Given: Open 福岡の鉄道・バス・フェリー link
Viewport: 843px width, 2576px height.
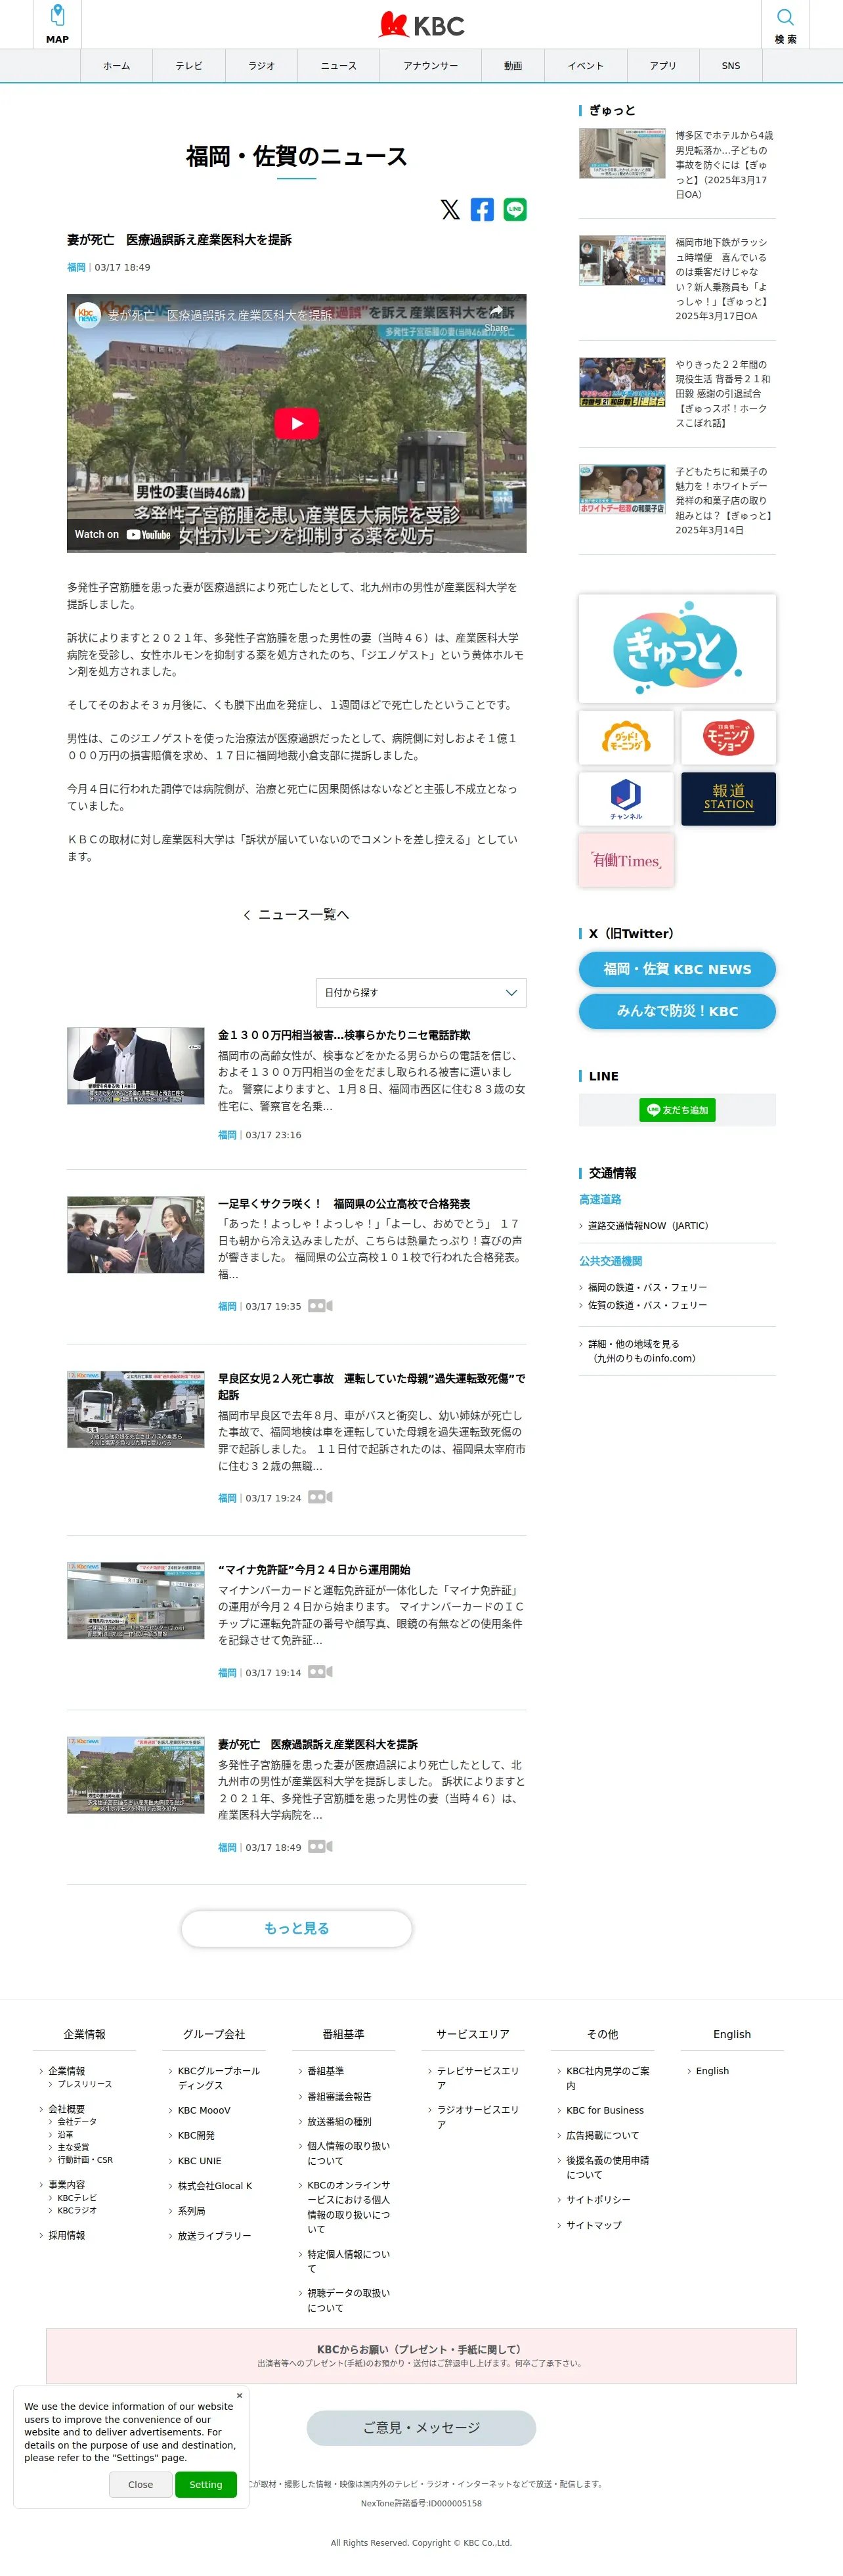Looking at the screenshot, I should tap(647, 1287).
